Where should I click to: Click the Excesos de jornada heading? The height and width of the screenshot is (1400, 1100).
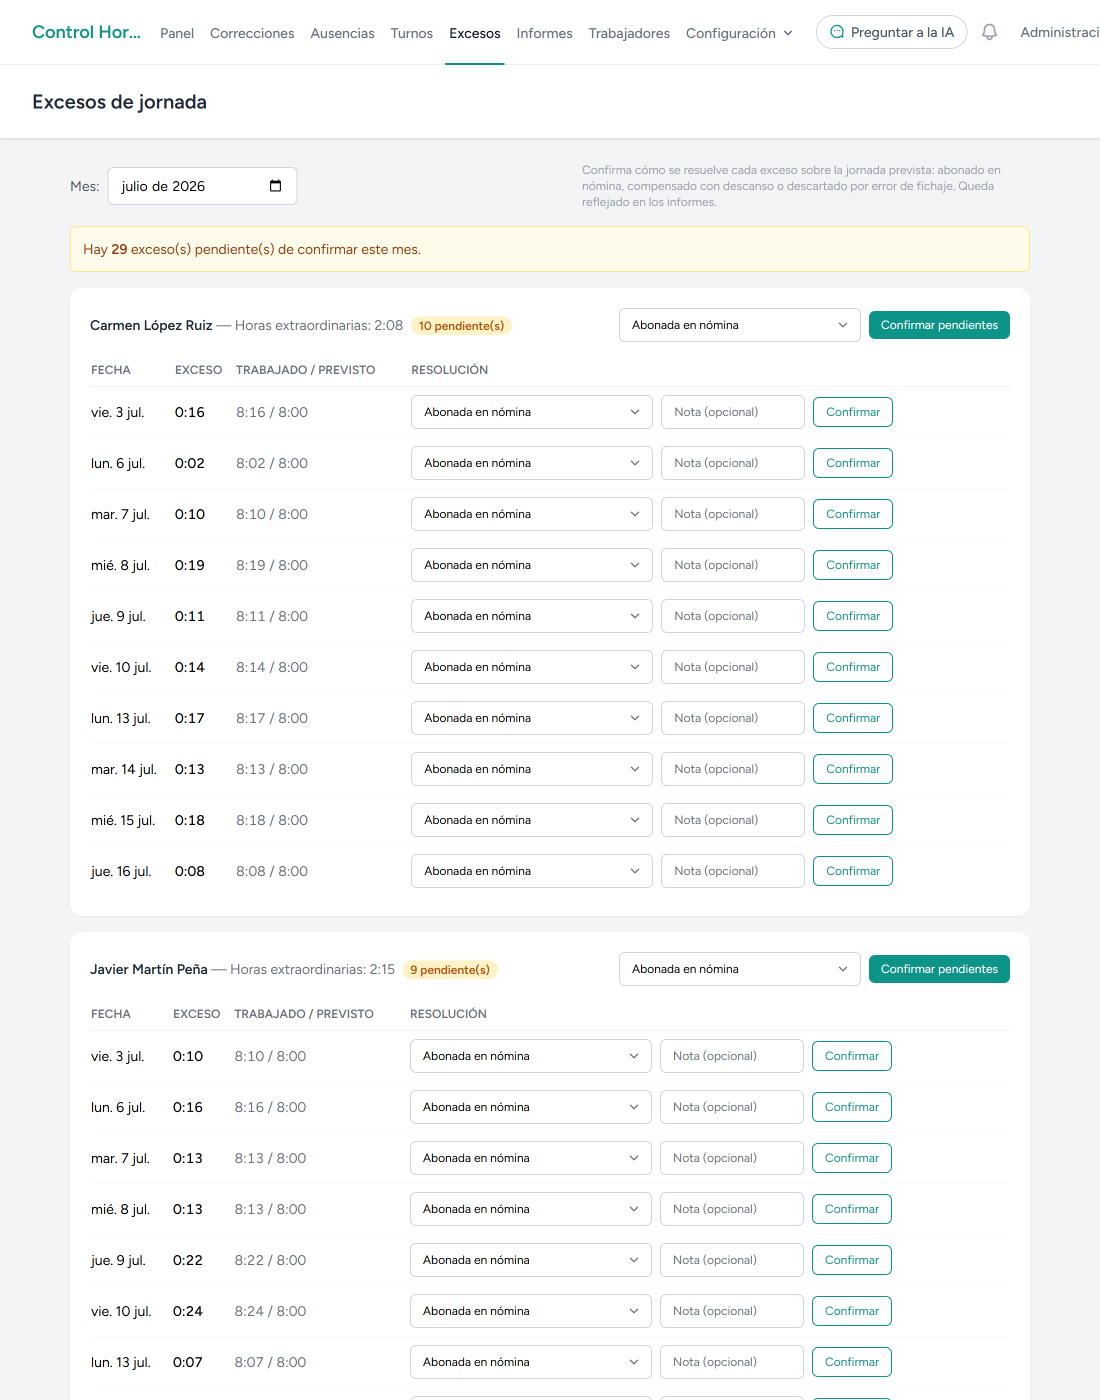[119, 102]
